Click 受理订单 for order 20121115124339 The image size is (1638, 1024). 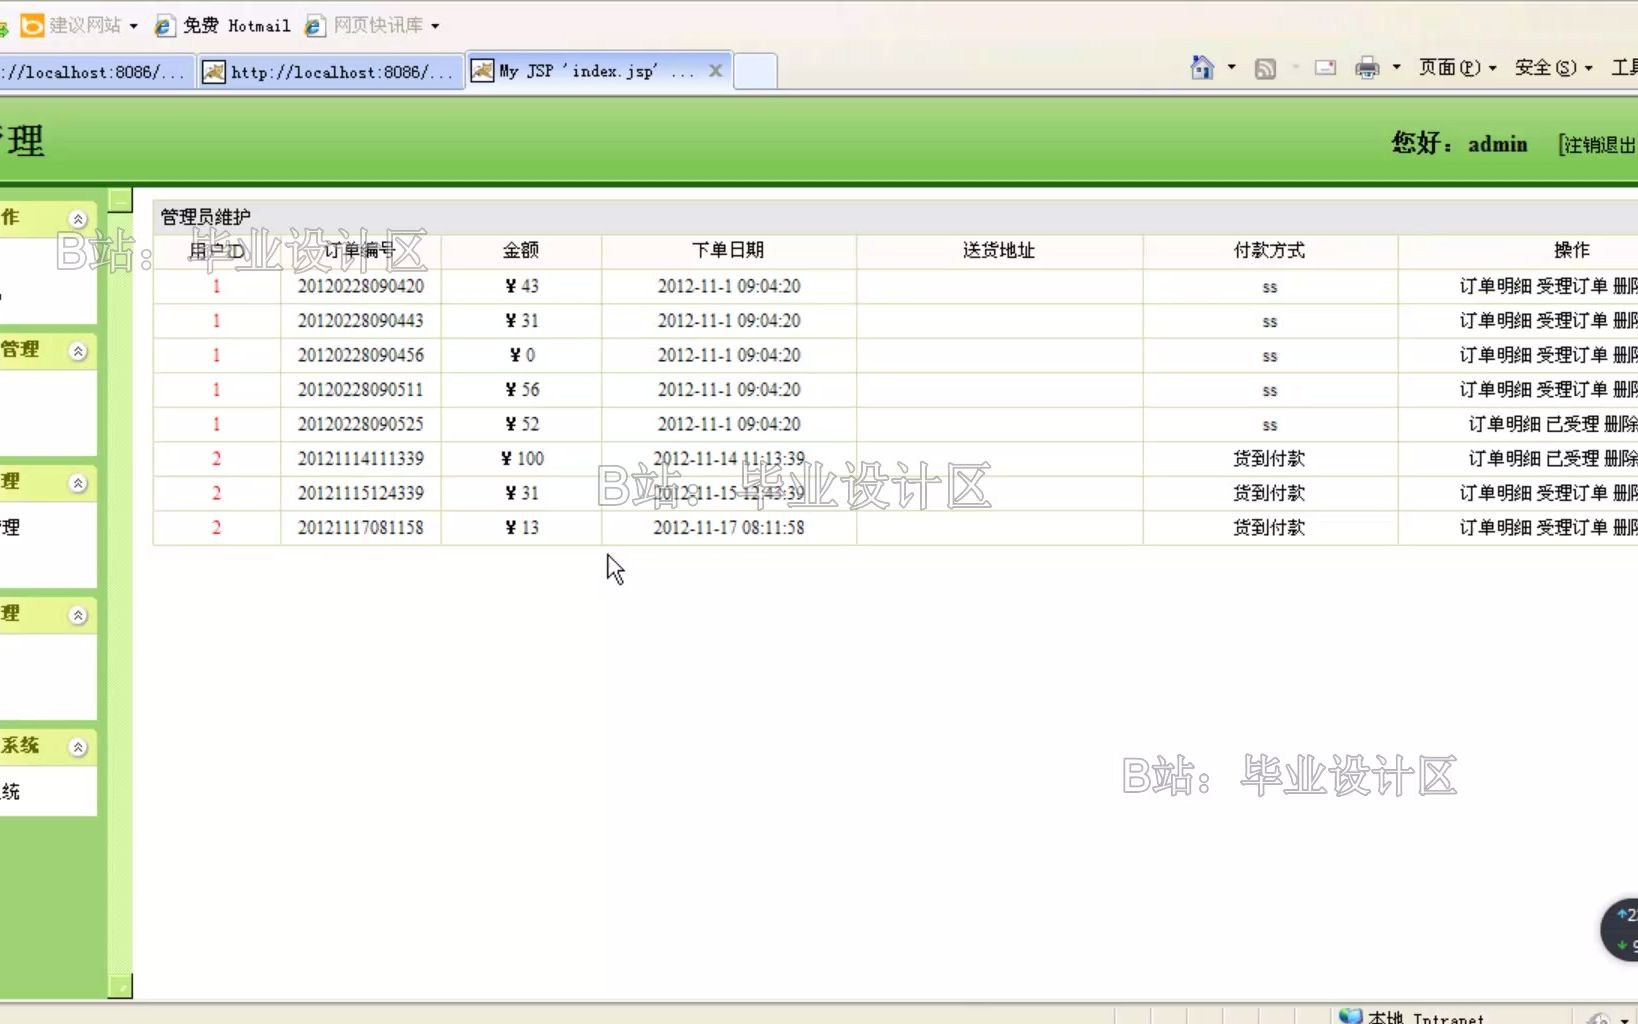click(x=1571, y=493)
